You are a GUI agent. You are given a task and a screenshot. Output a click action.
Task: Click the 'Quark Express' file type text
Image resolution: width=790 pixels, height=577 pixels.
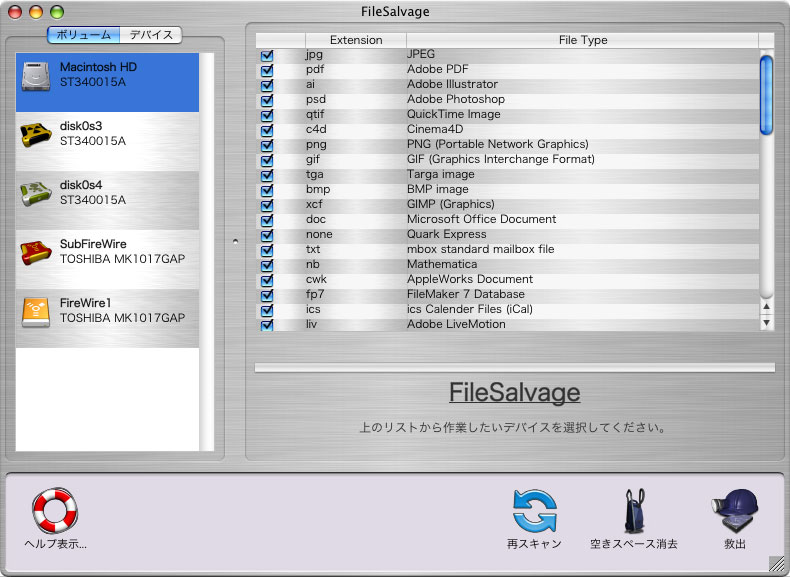pyautogui.click(x=447, y=234)
